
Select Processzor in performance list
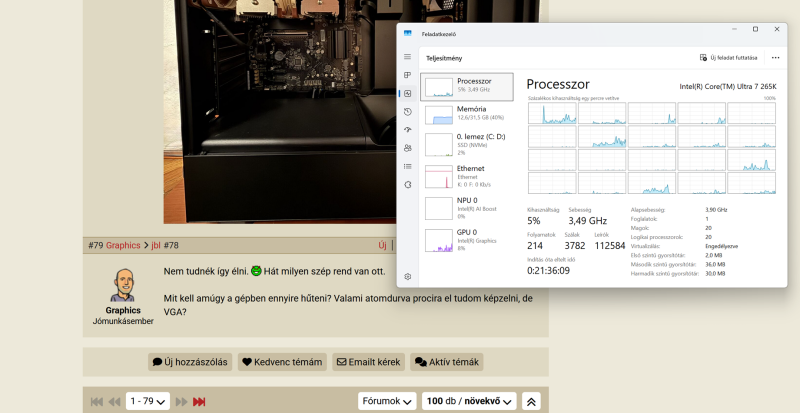[x=467, y=87]
